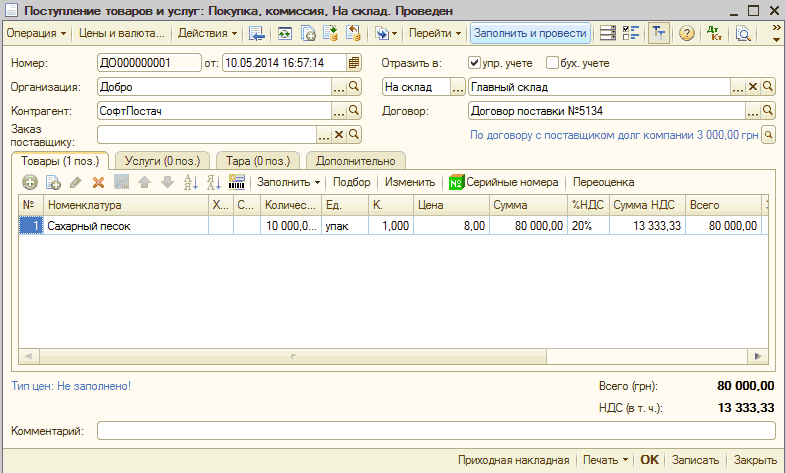Select Контрагент via ellipsis button
Image resolution: width=786 pixels, height=473 pixels.
point(339,111)
